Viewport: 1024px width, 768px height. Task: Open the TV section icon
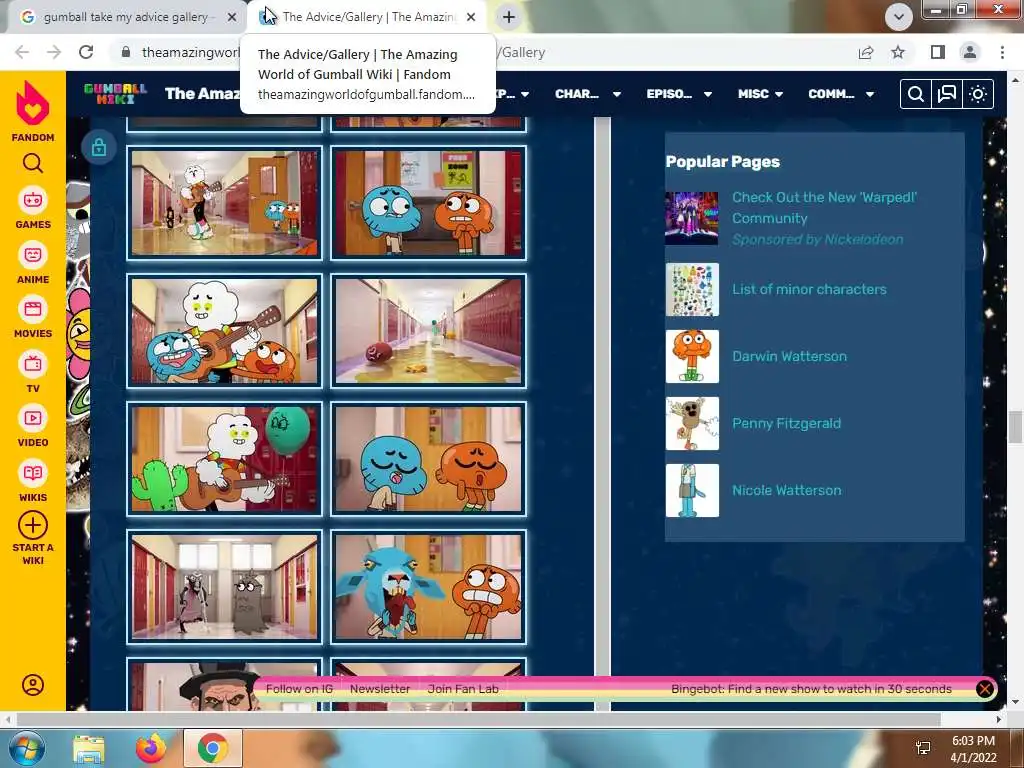tap(33, 364)
